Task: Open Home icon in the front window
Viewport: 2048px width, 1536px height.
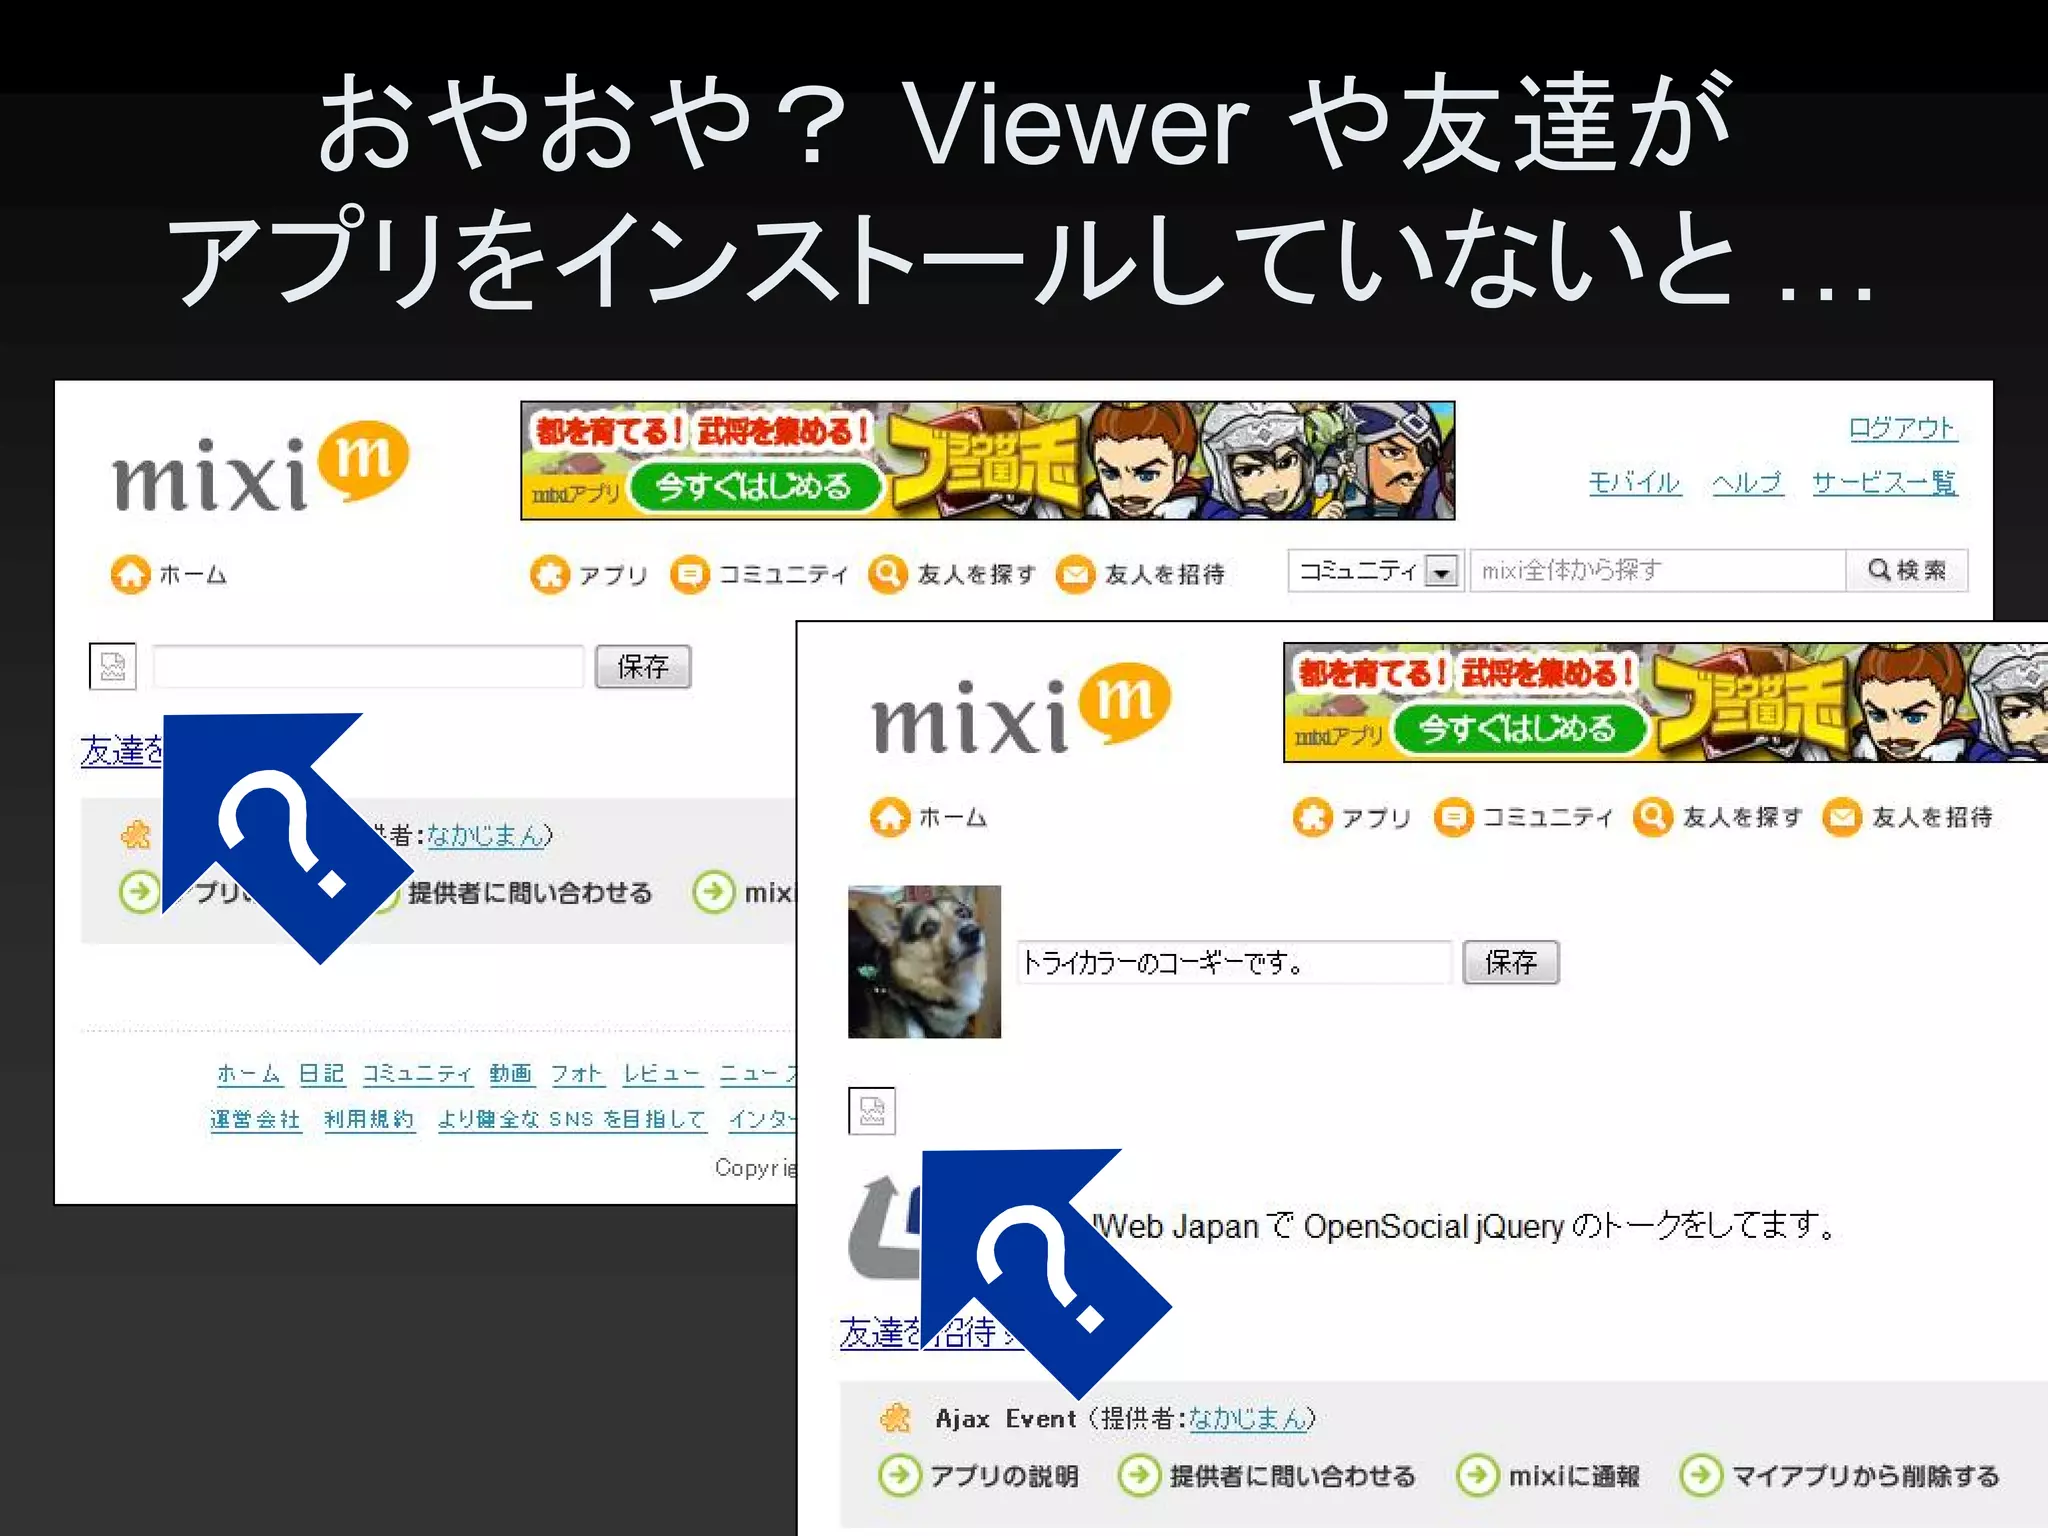Action: click(x=890, y=817)
